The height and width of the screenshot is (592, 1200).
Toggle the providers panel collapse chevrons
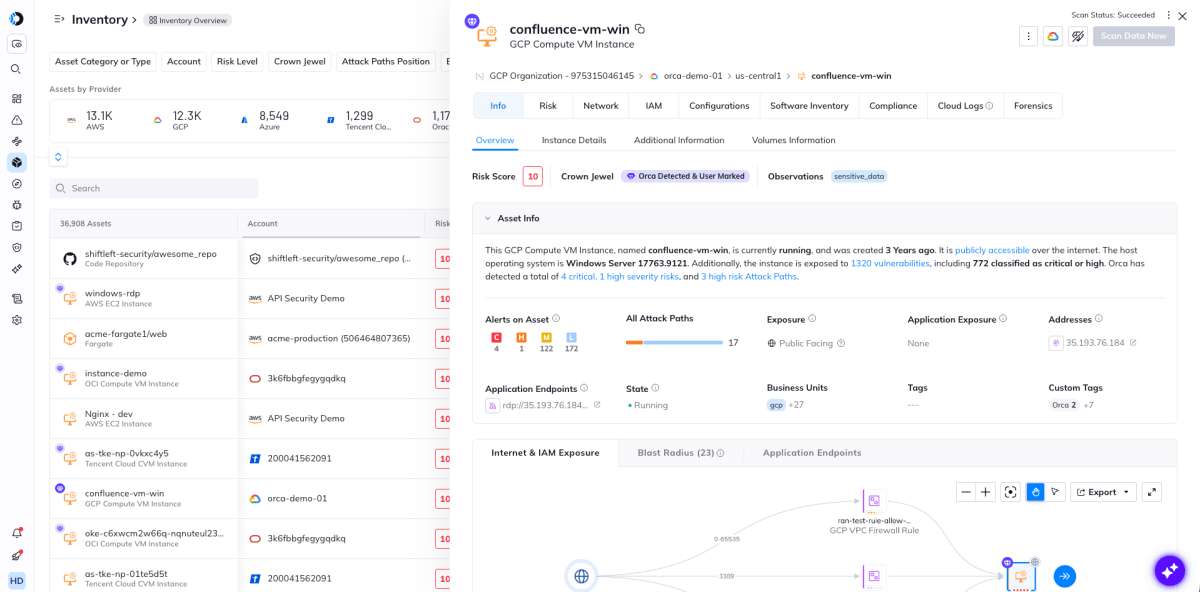tap(58, 157)
